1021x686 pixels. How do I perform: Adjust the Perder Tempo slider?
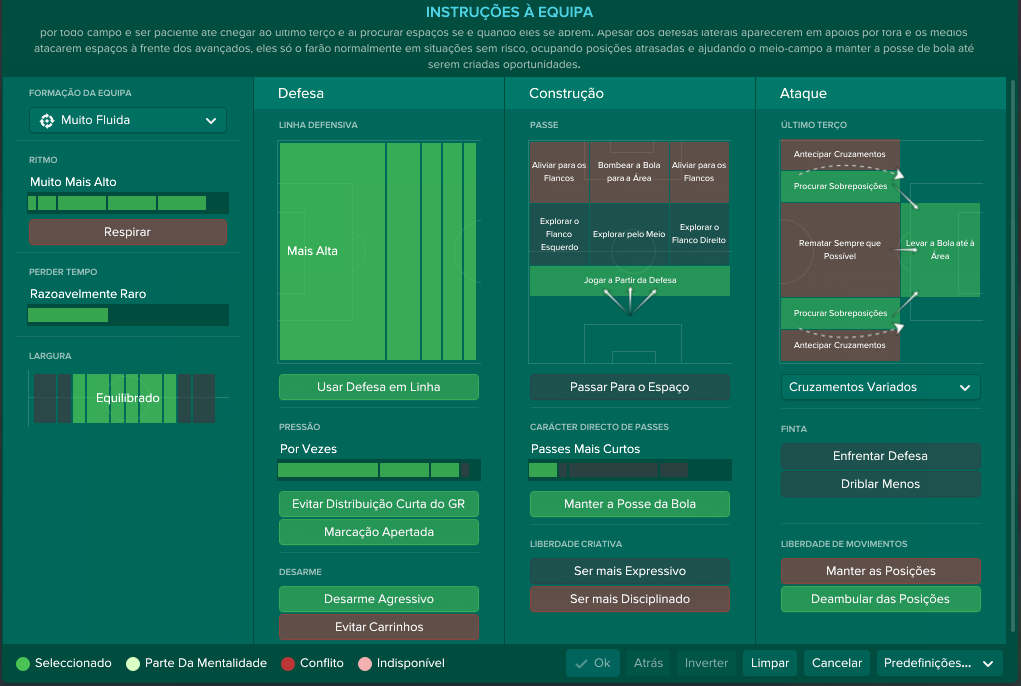point(128,315)
